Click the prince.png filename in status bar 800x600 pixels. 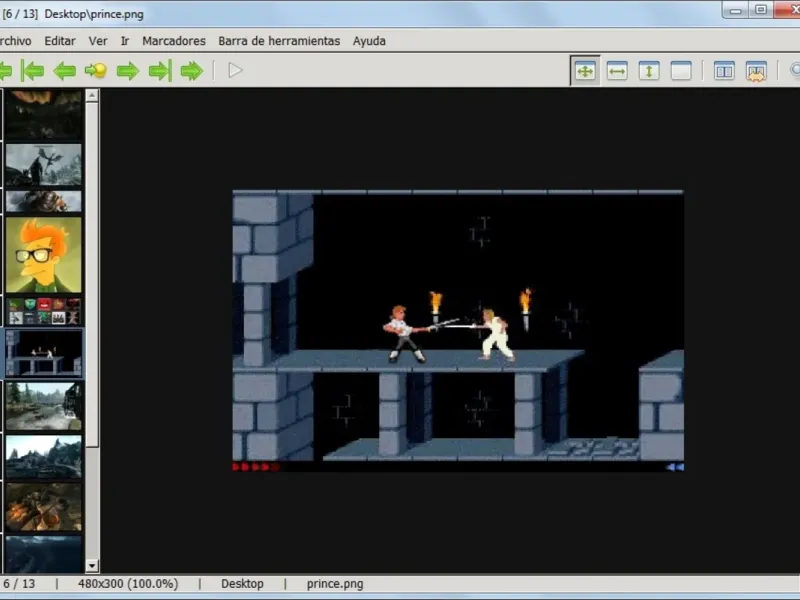[335, 584]
